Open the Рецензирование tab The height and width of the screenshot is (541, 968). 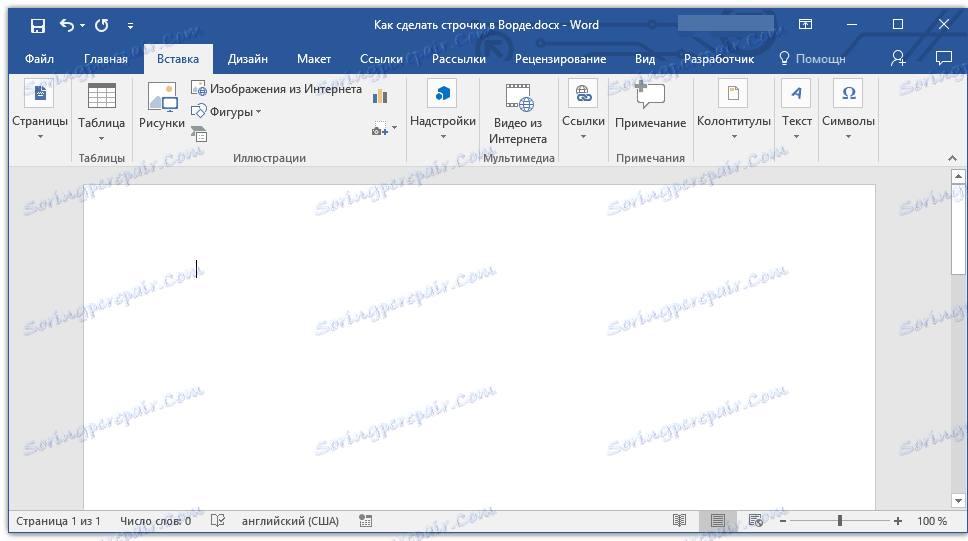pos(561,59)
